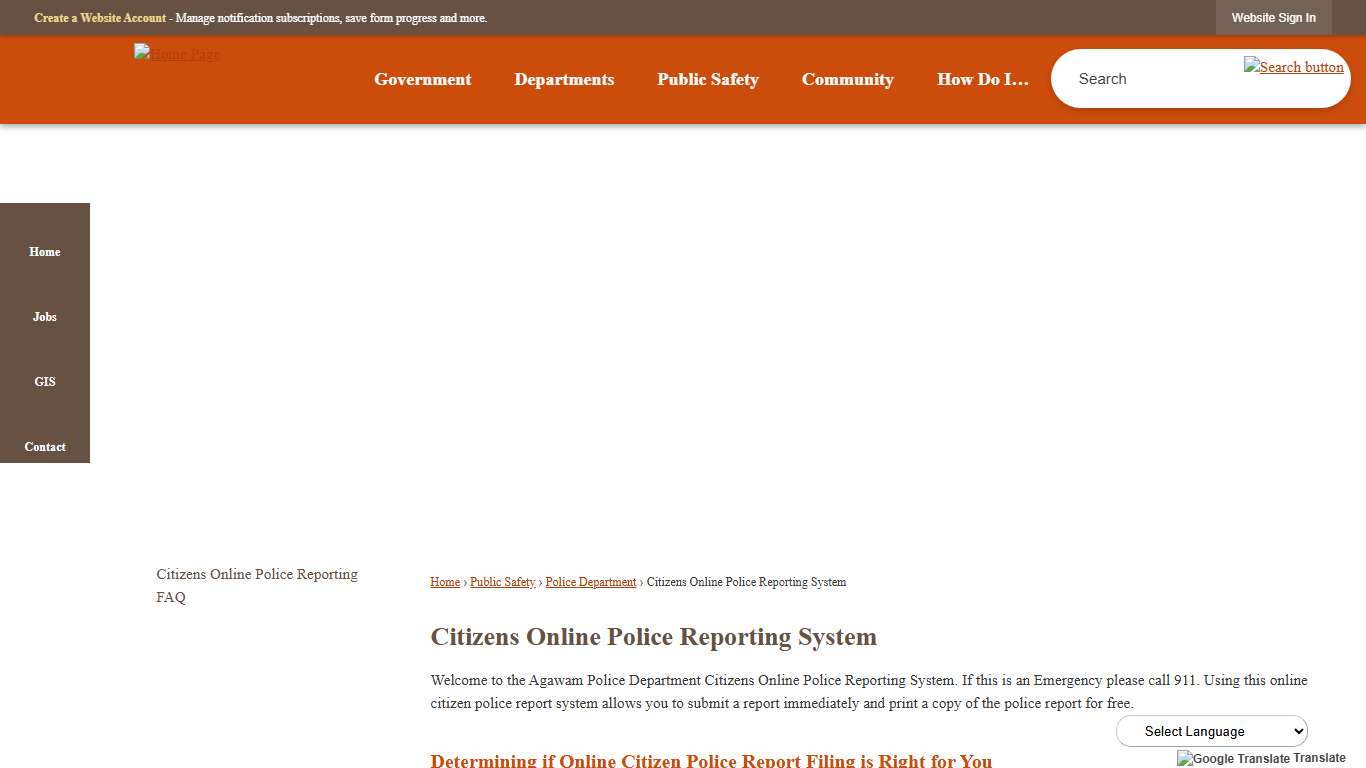The width and height of the screenshot is (1366, 768).
Task: Open the Jobs sidebar item
Action: (44, 317)
